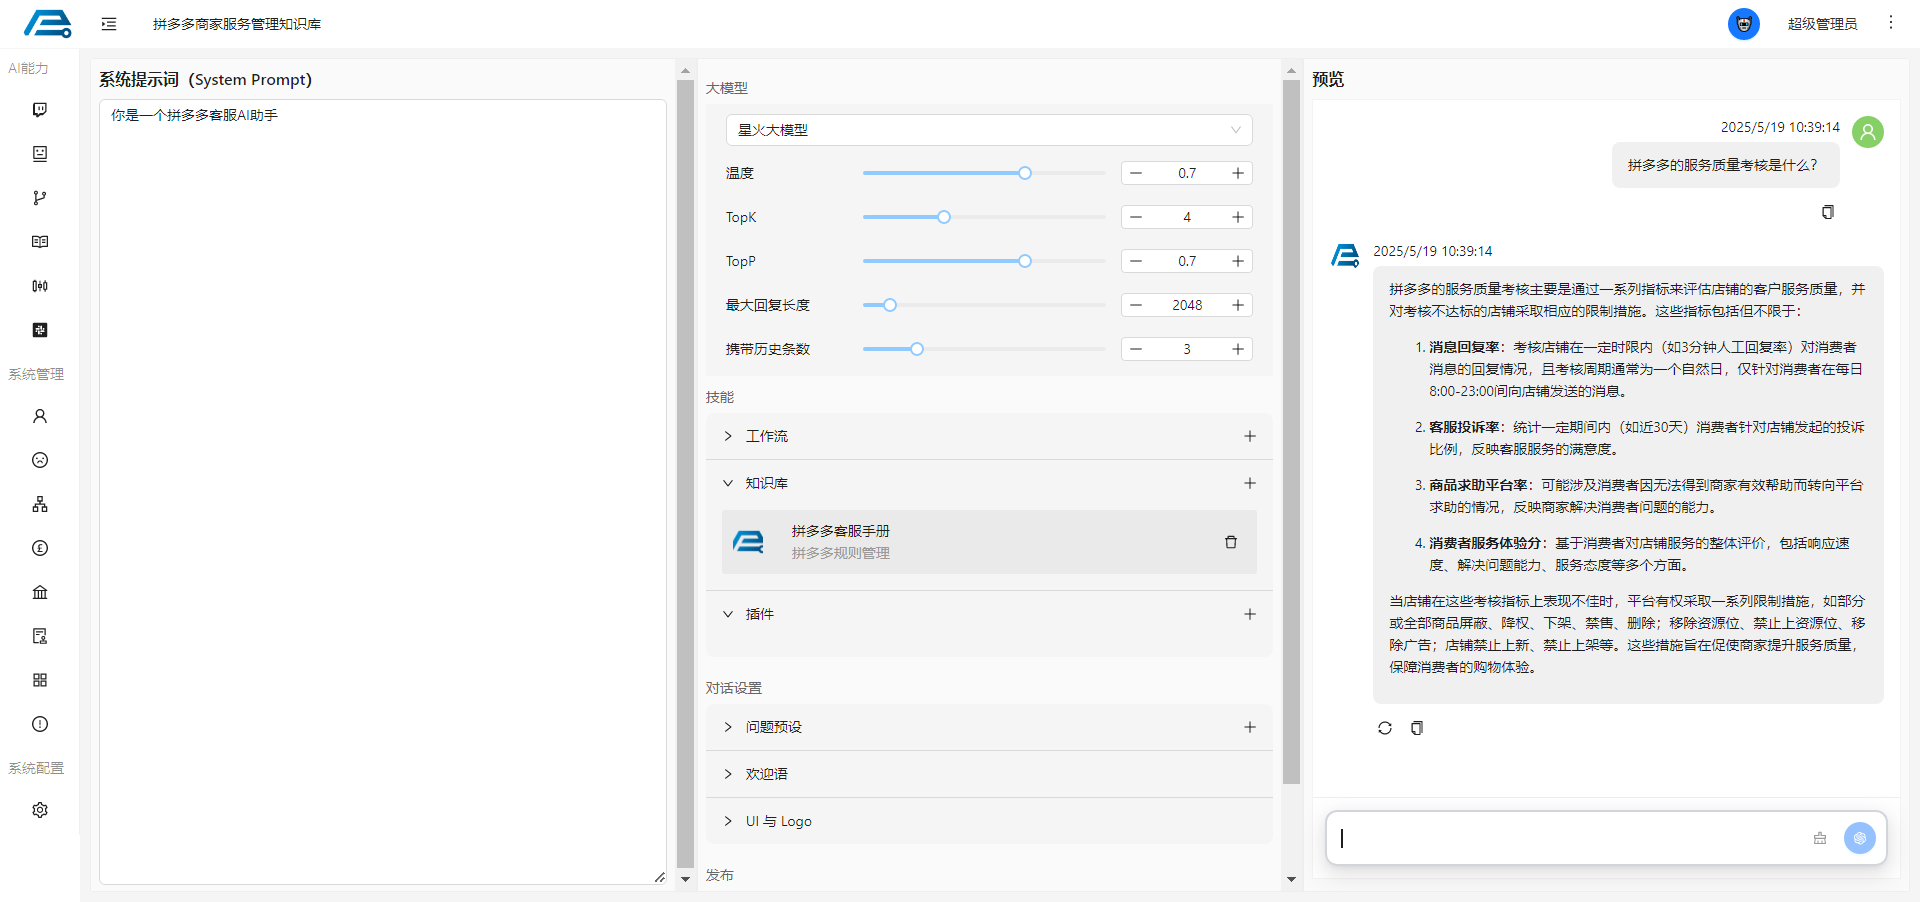Add a new plugin with plus button
This screenshot has width=1920, height=902.
tap(1249, 614)
